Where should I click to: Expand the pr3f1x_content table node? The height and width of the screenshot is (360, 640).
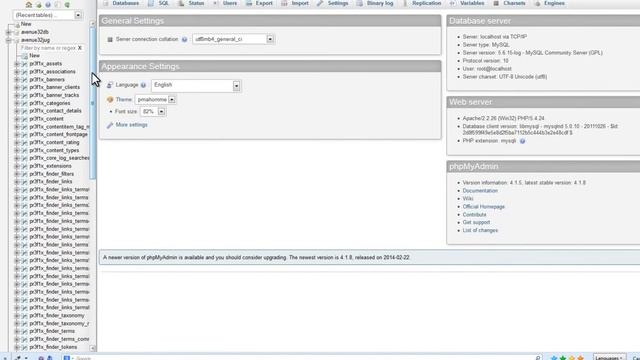[x=17, y=119]
